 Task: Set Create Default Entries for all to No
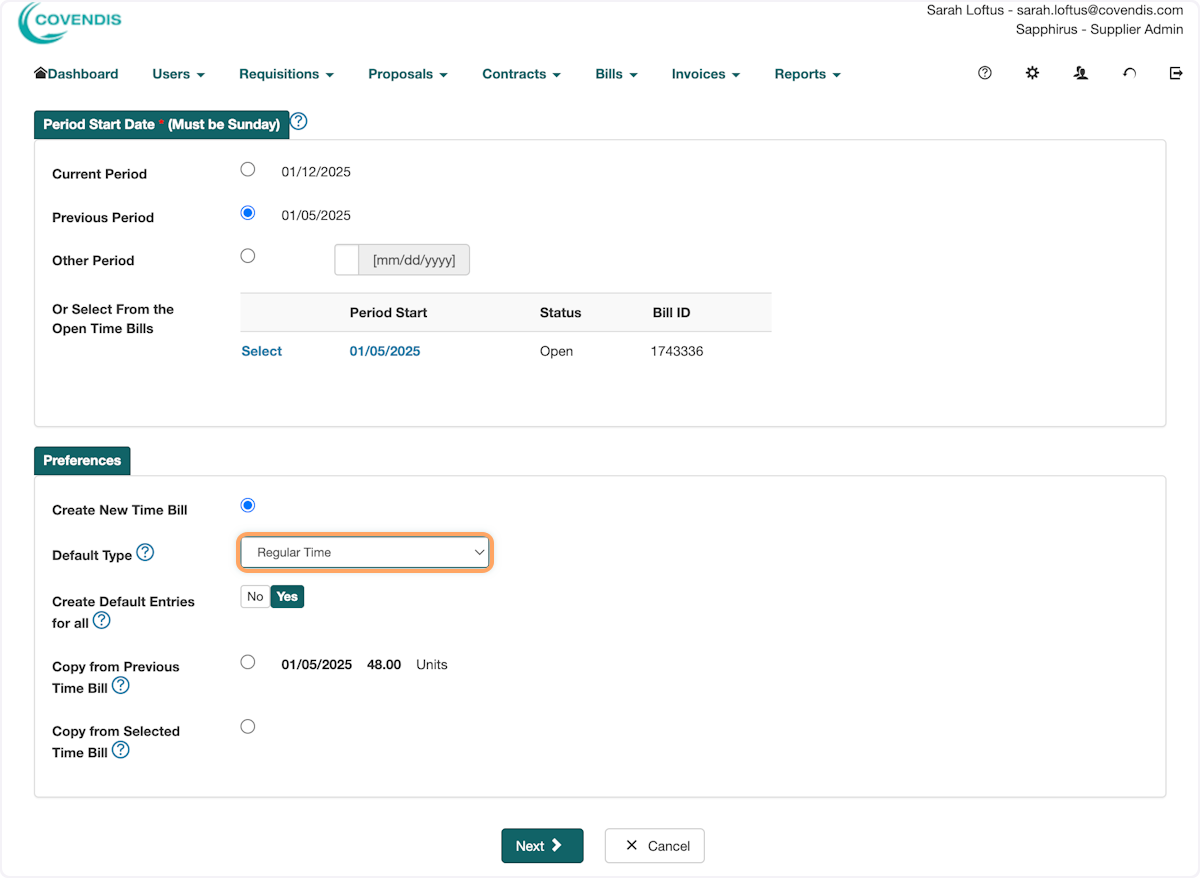(254, 596)
